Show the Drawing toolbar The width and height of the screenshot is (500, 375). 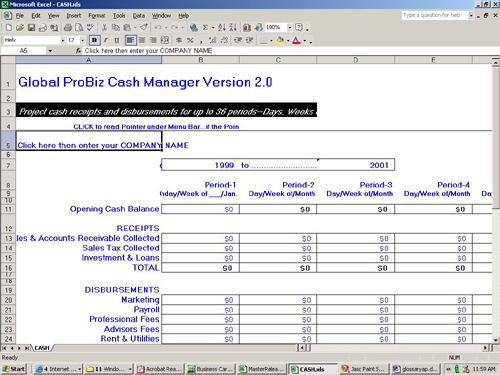tap(258, 28)
